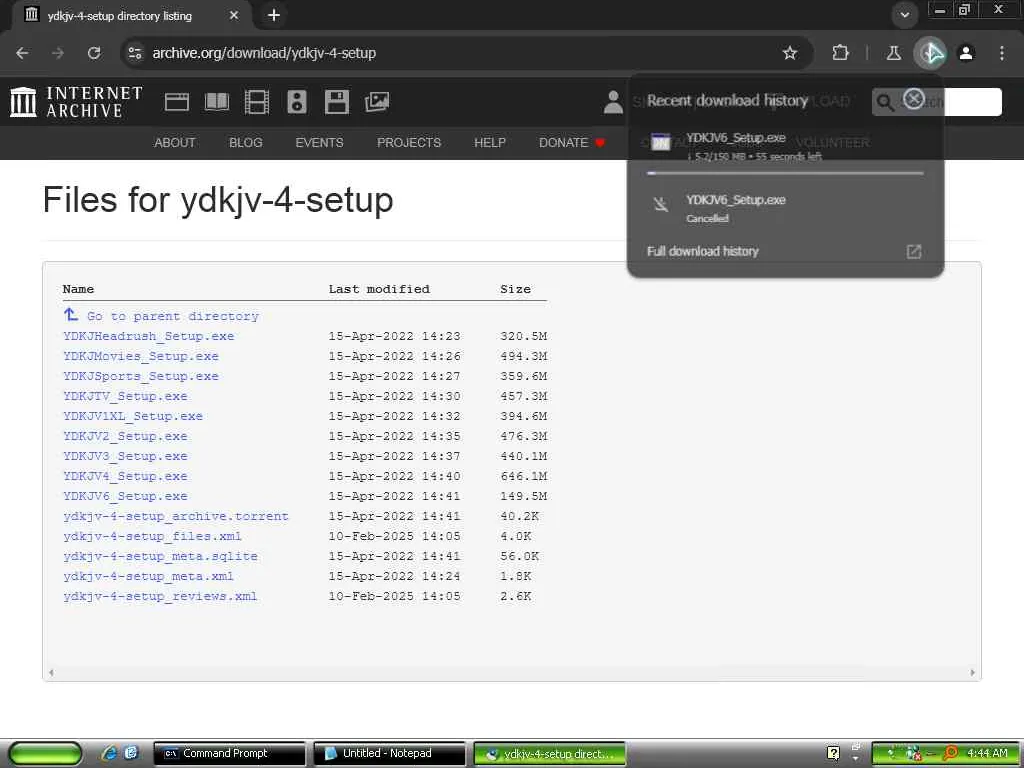Image resolution: width=1024 pixels, height=768 pixels.
Task: Go to parent directory link
Action: [161, 316]
